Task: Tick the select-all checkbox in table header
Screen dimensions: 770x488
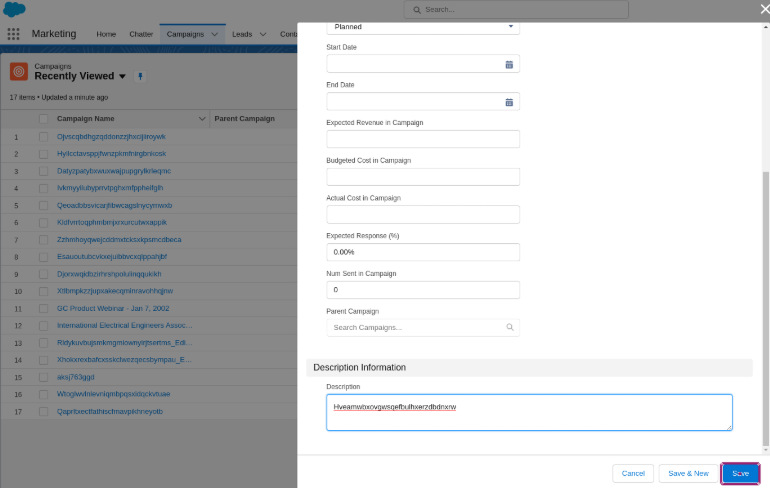Action: [43, 119]
